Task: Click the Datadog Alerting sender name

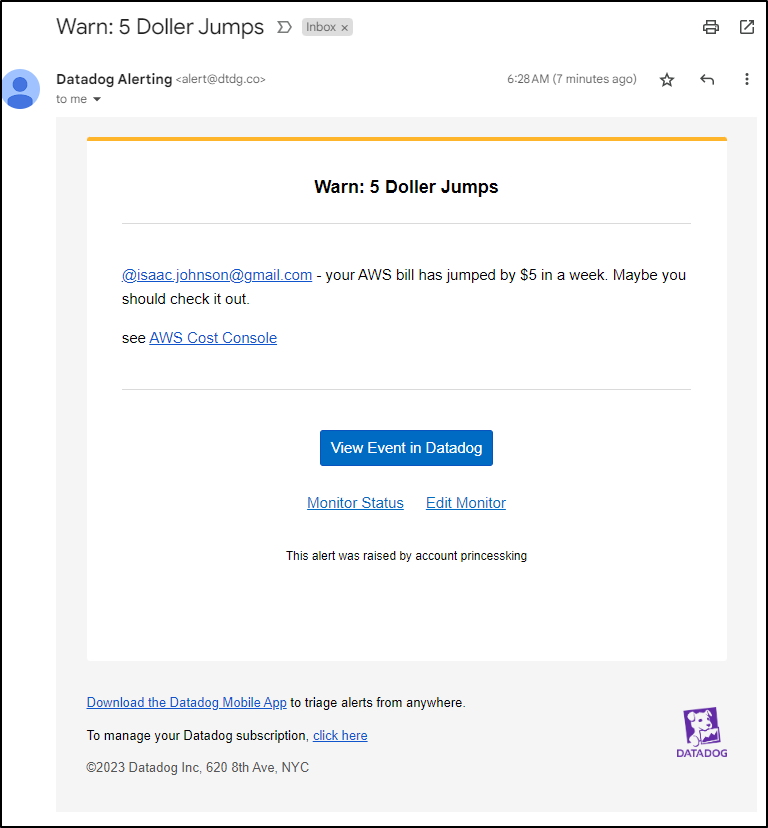Action: [x=114, y=79]
